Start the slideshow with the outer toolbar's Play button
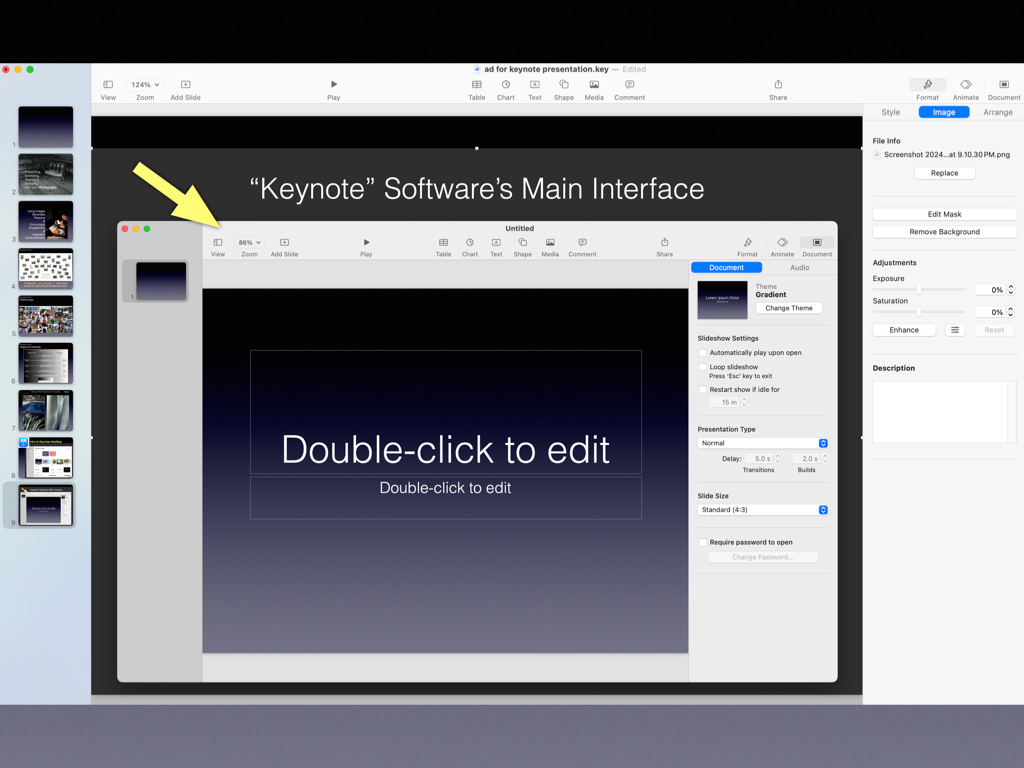The width and height of the screenshot is (1024, 768). pos(334,84)
